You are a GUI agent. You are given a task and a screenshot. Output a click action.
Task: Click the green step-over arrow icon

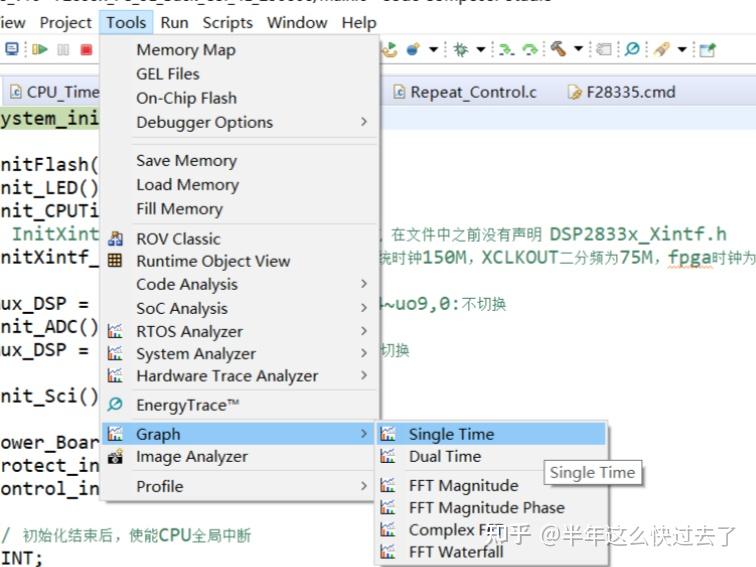tap(530, 50)
